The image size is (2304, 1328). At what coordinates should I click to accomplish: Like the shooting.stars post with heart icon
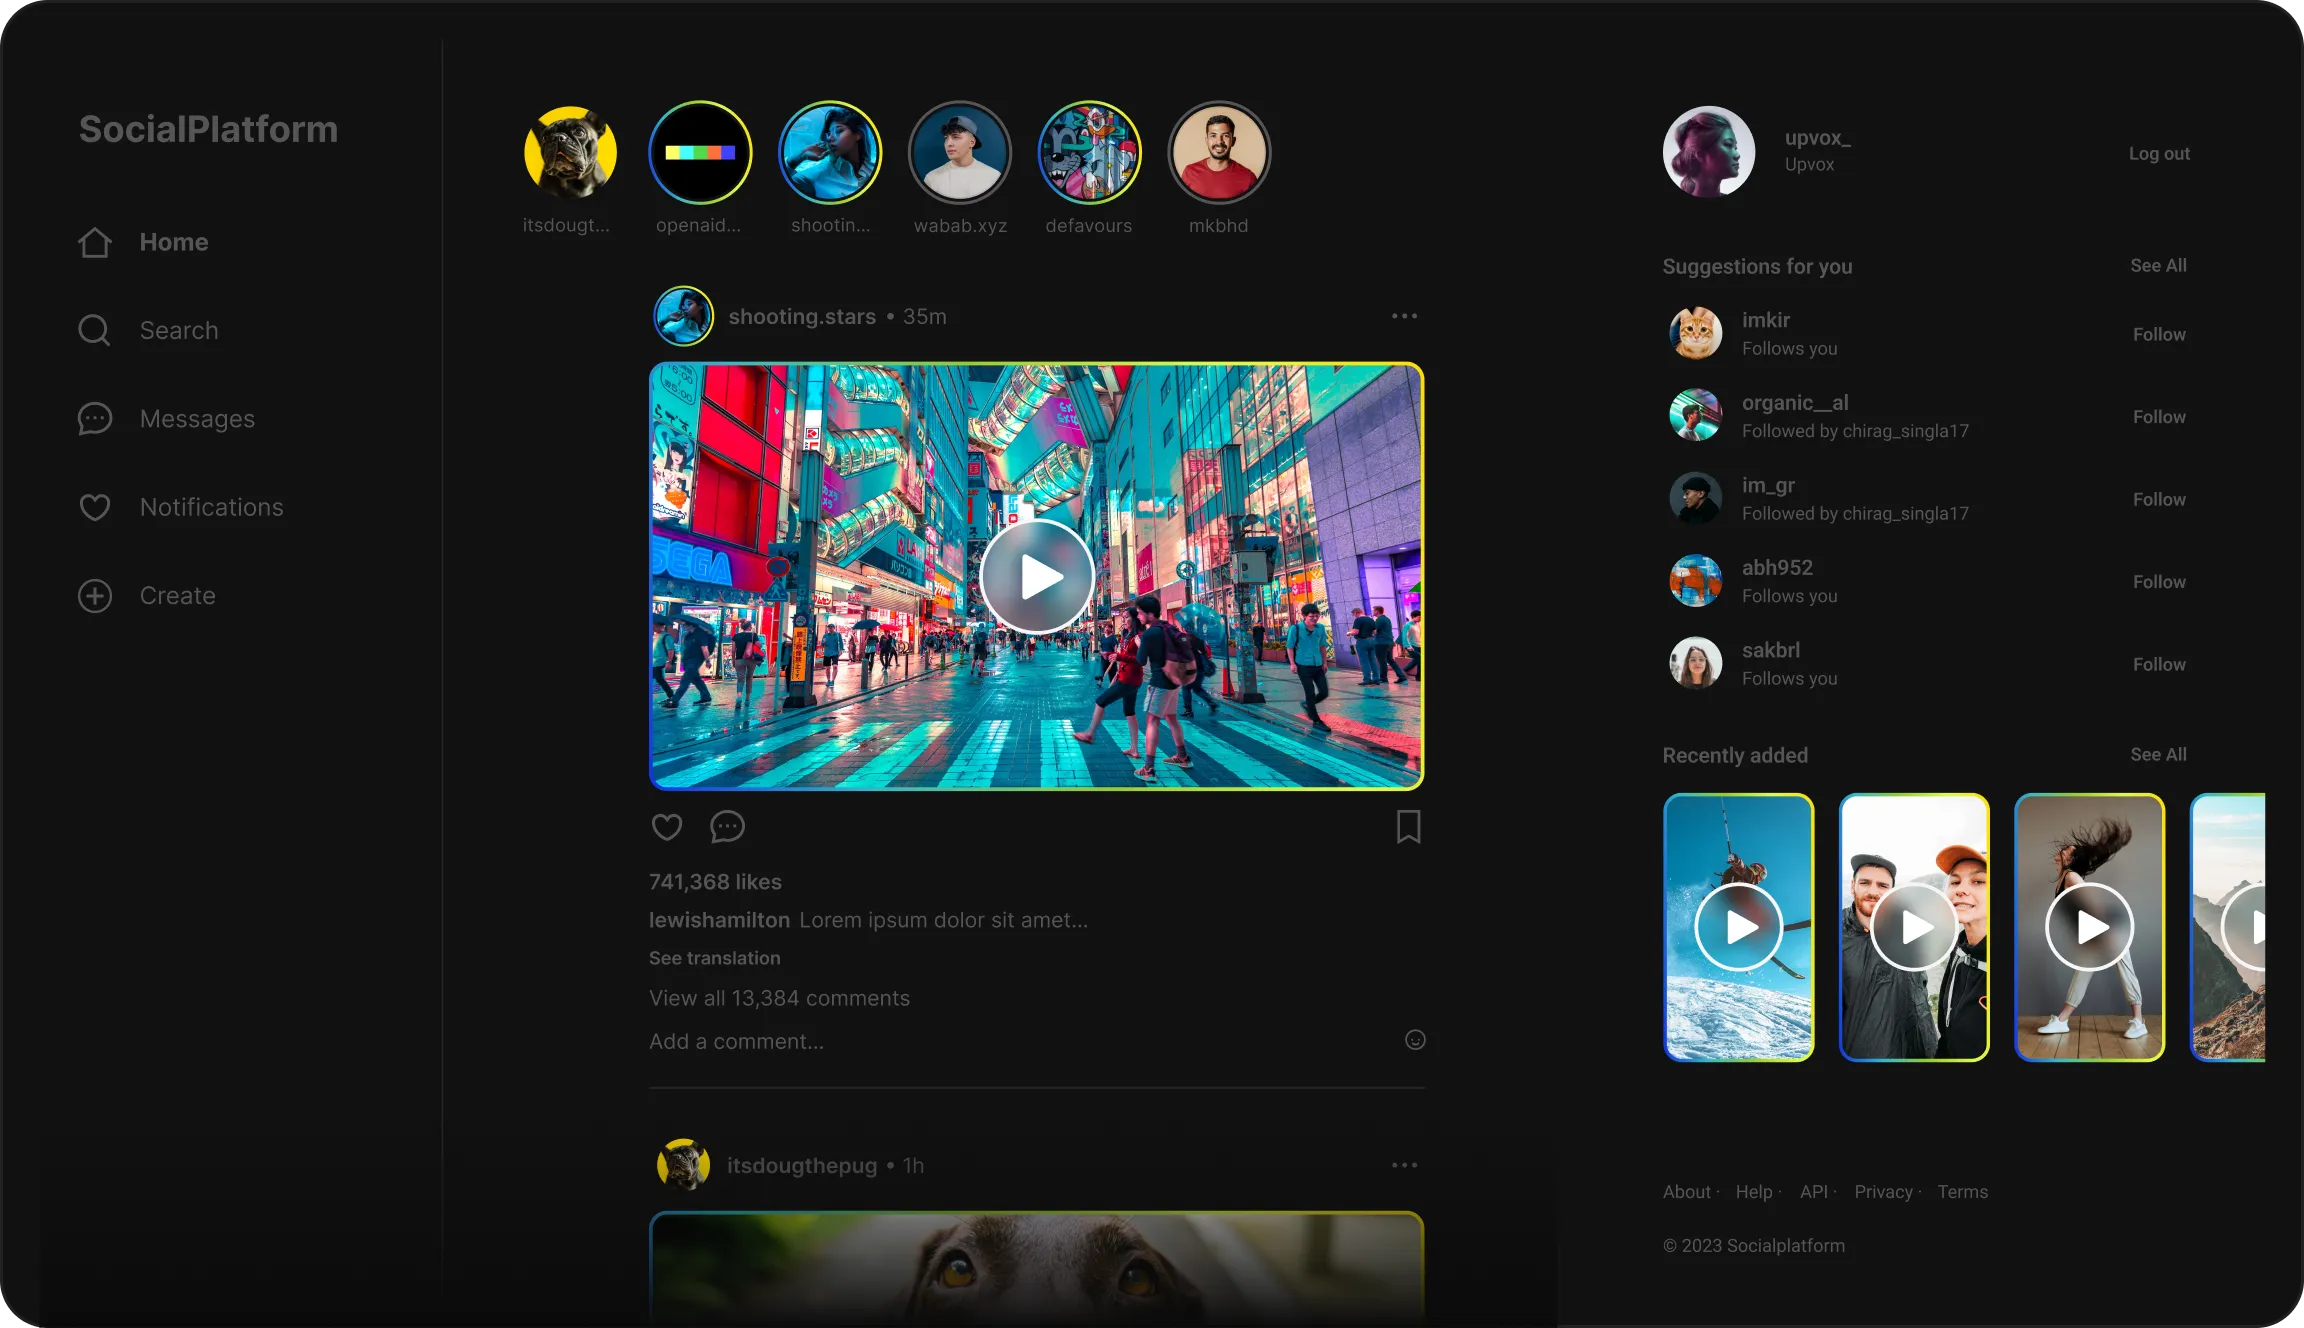tap(667, 827)
